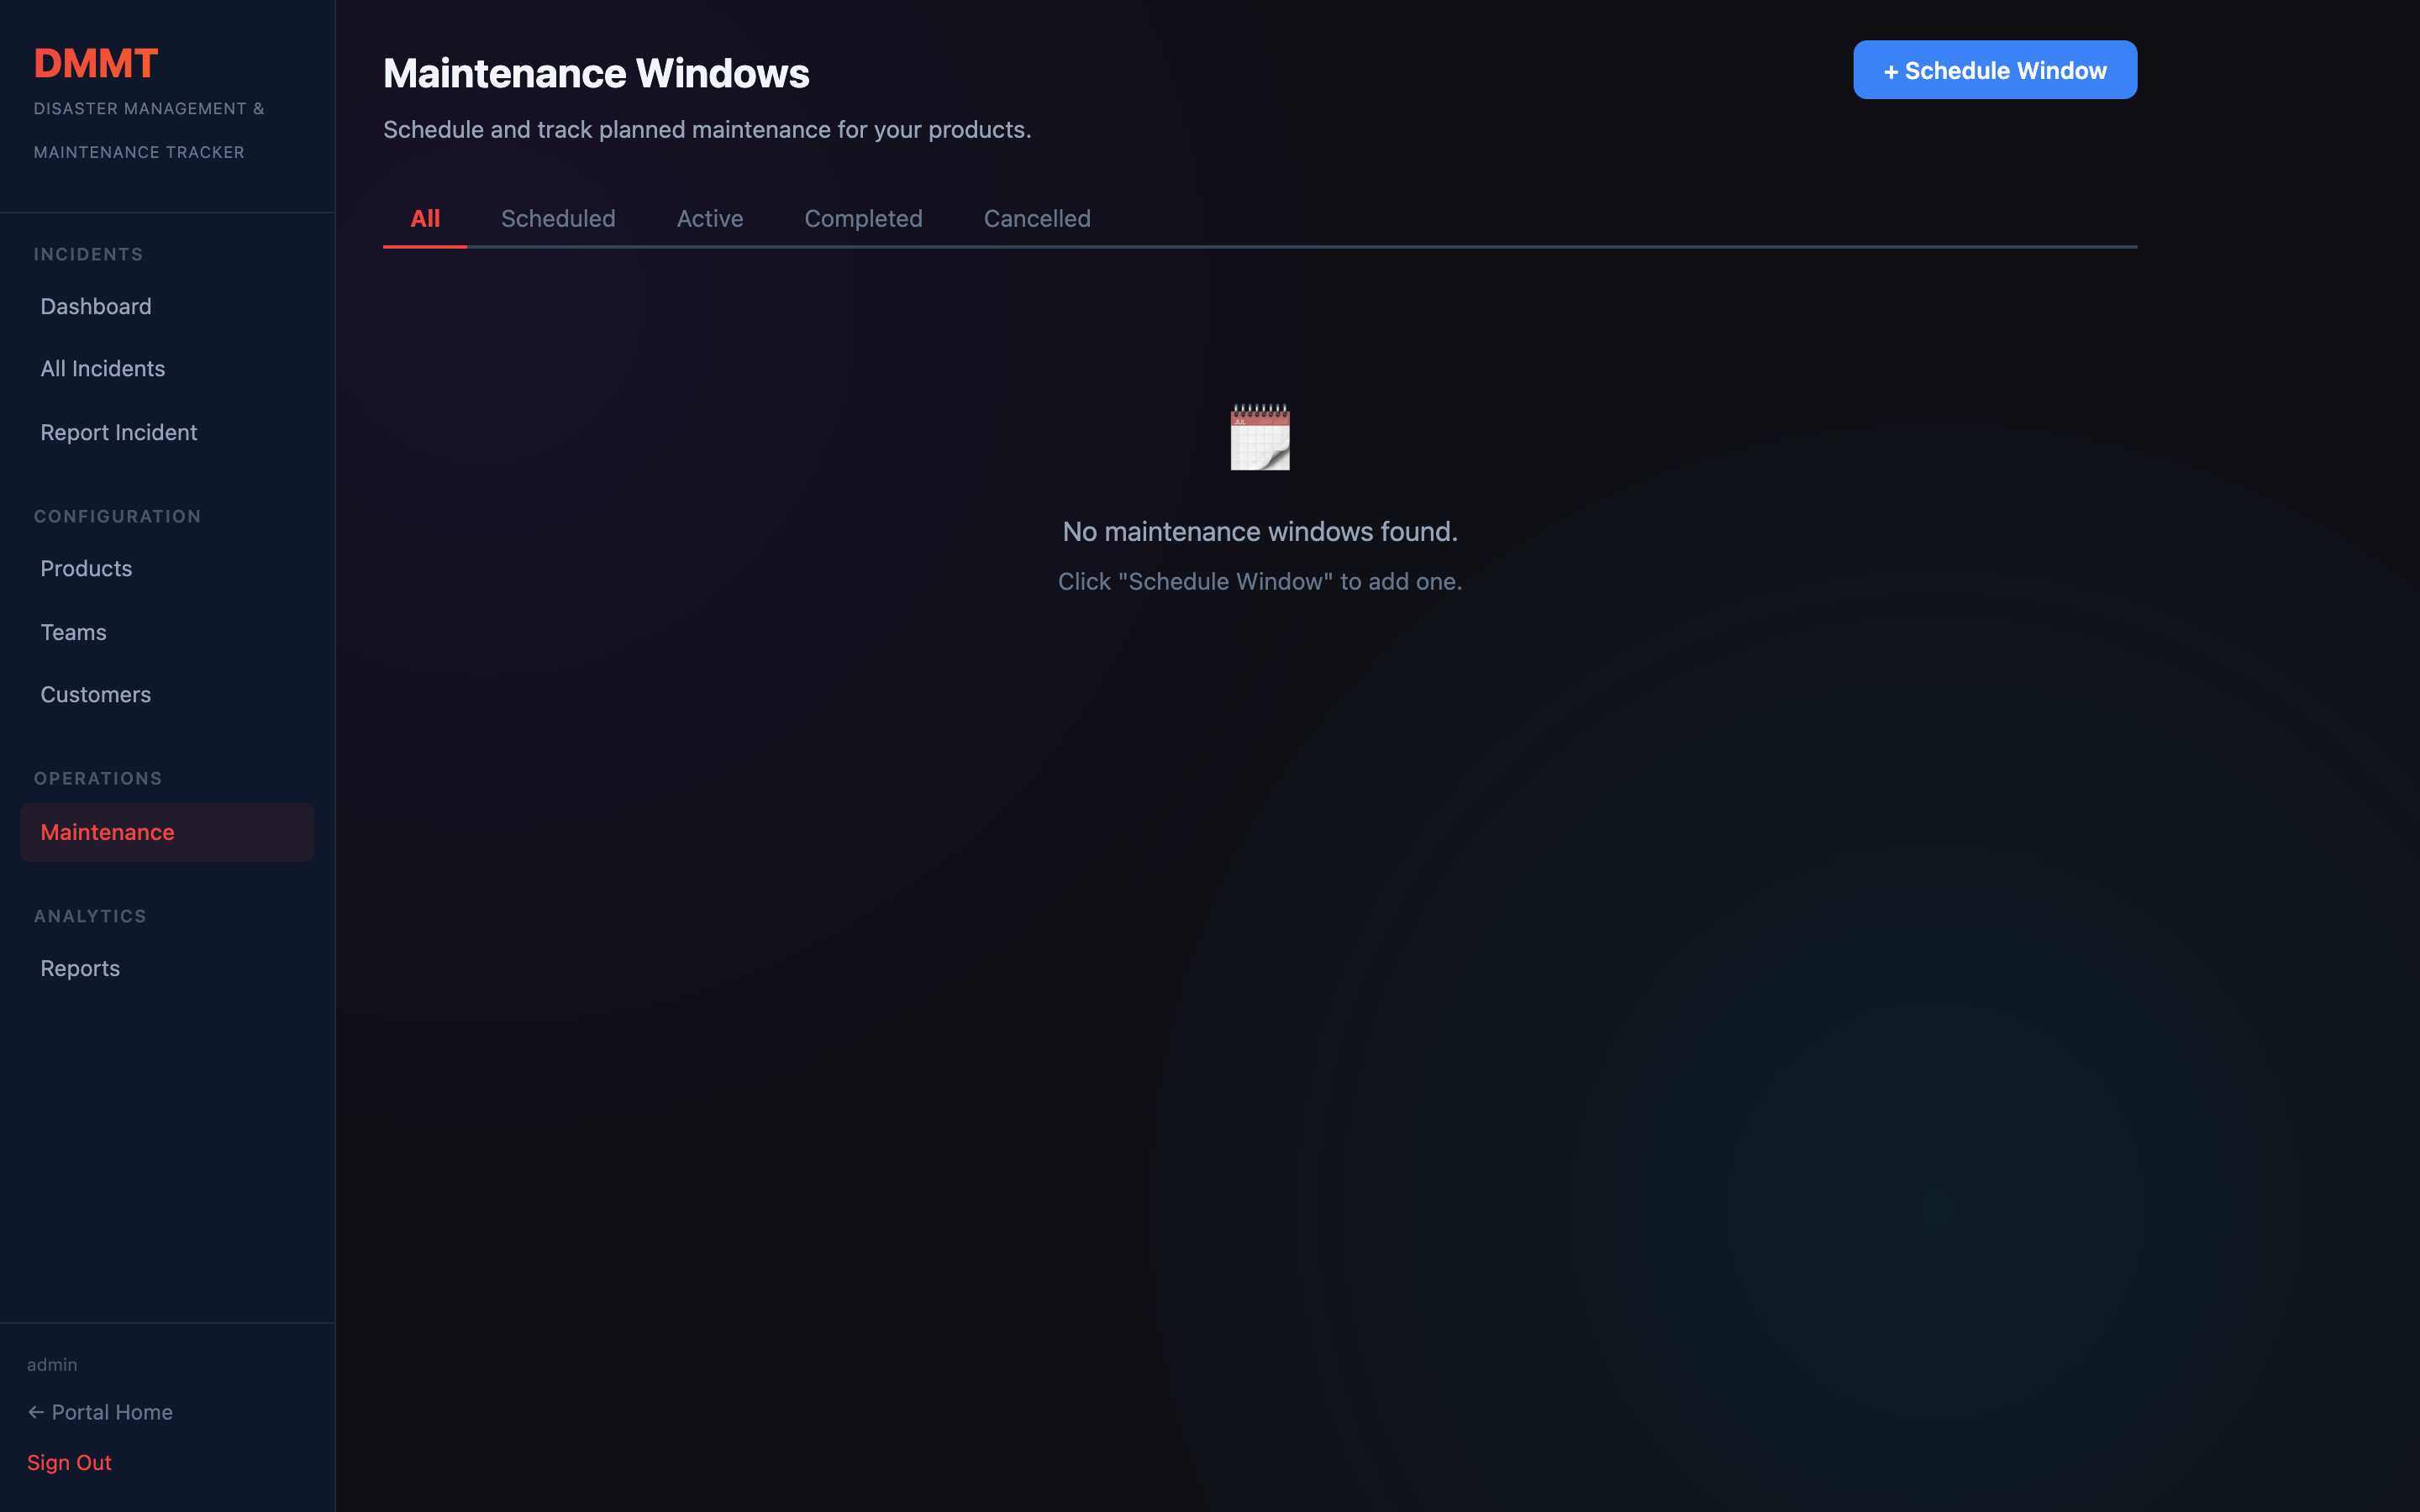2420x1512 pixels.
Task: Click Sign Out
Action: pyautogui.click(x=69, y=1462)
